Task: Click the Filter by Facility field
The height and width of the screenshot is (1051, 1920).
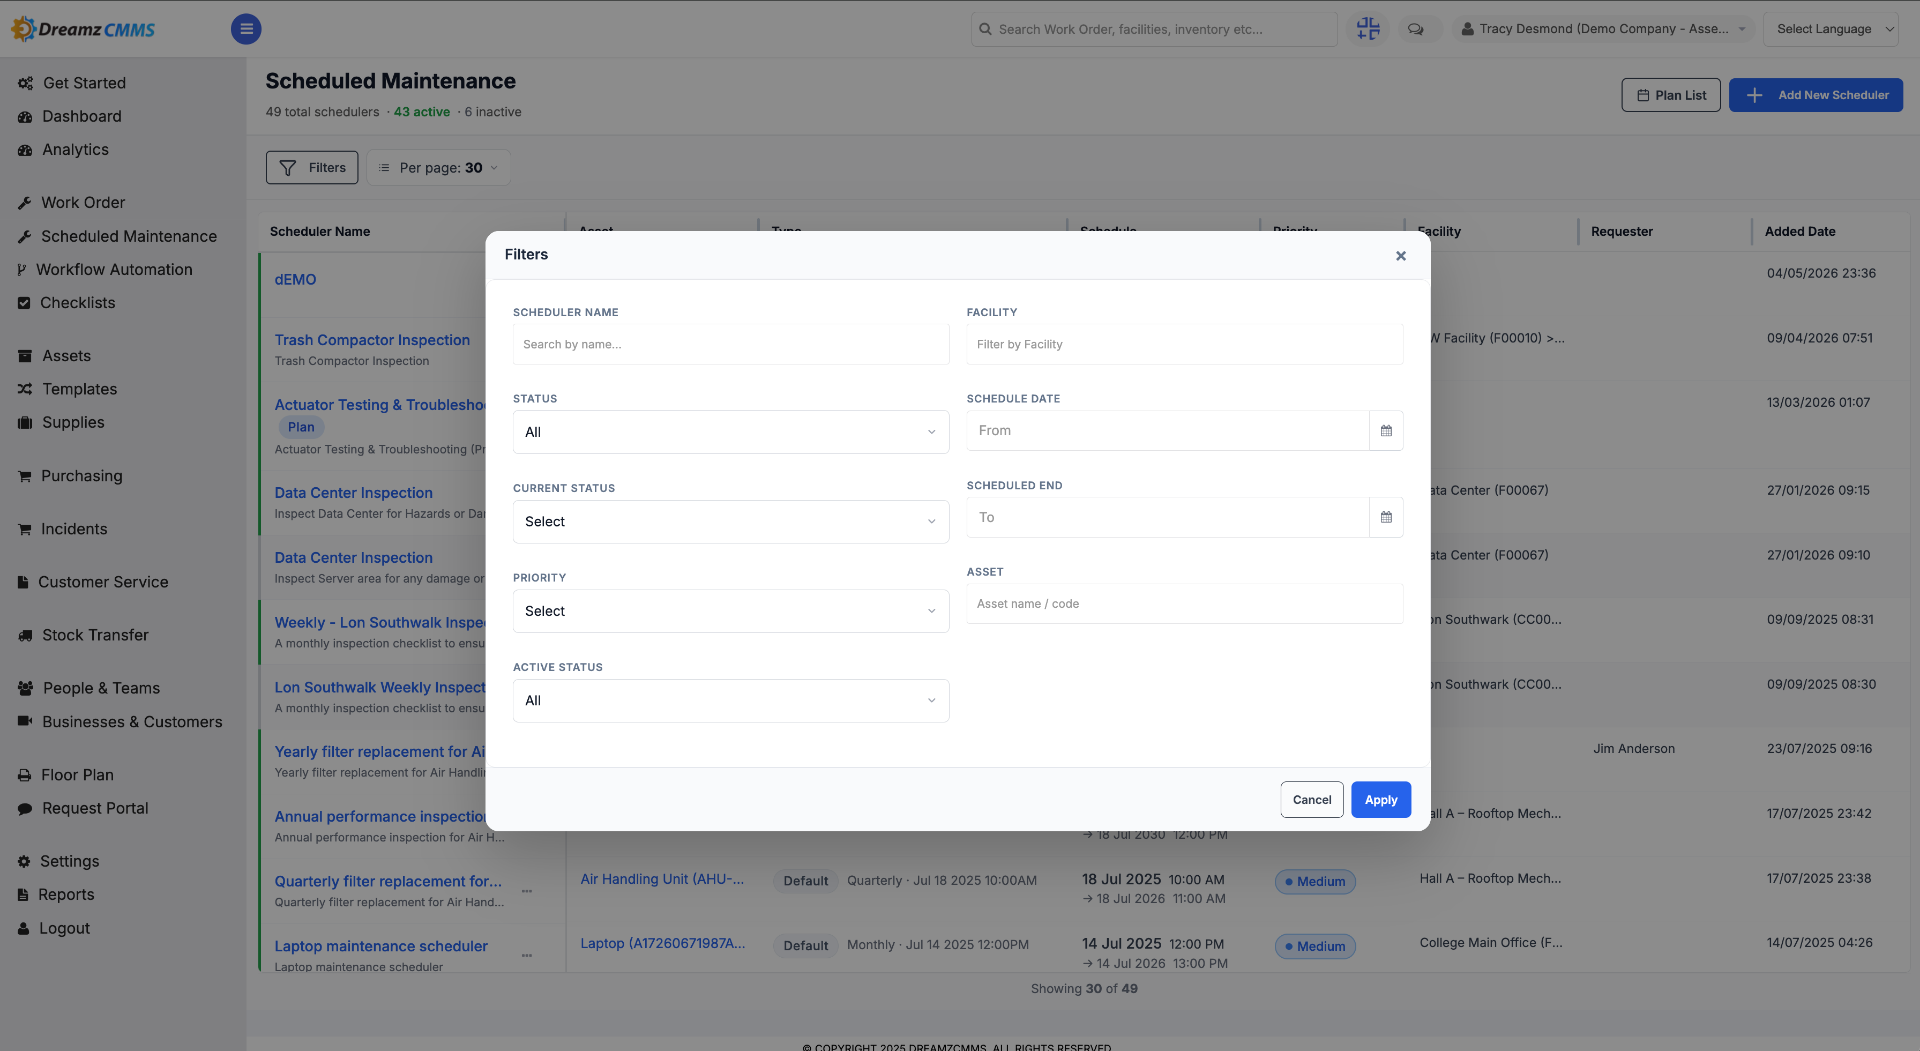Action: tap(1185, 344)
